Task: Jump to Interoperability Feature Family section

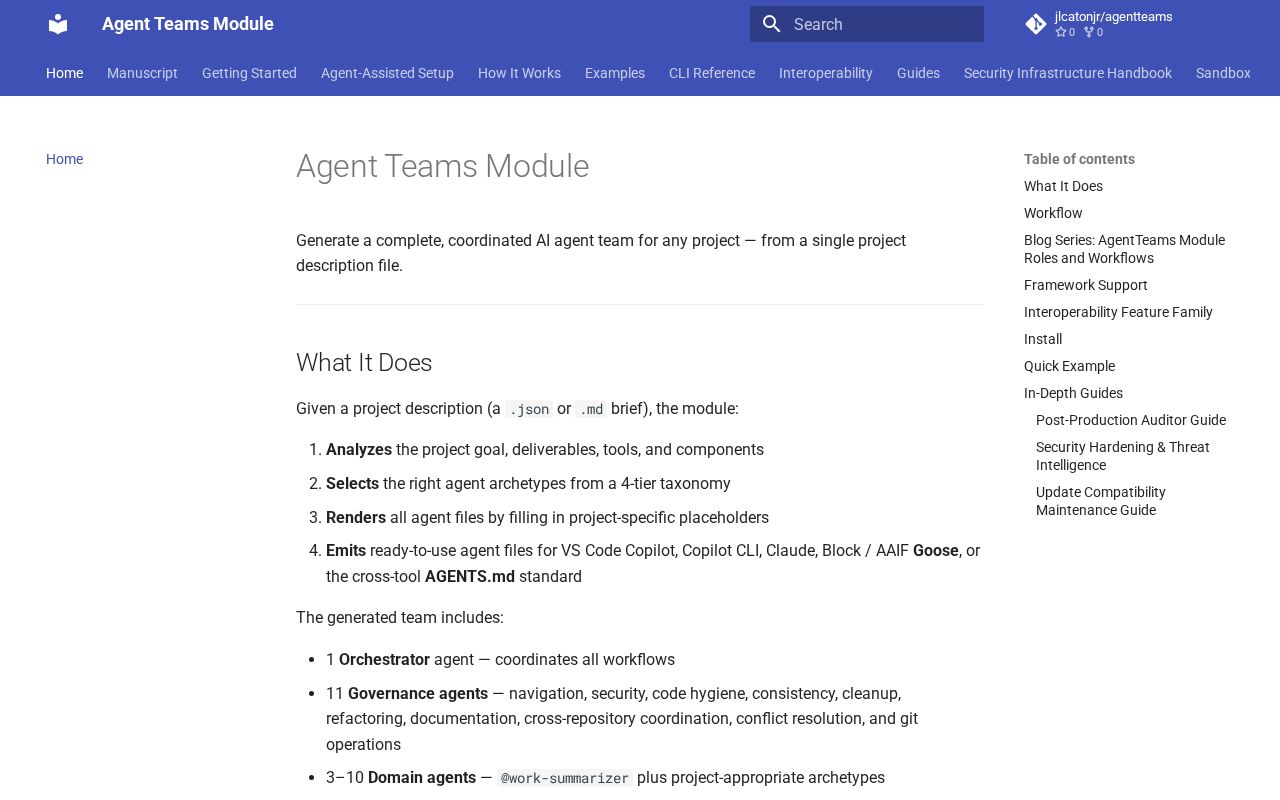Action: pos(1118,312)
